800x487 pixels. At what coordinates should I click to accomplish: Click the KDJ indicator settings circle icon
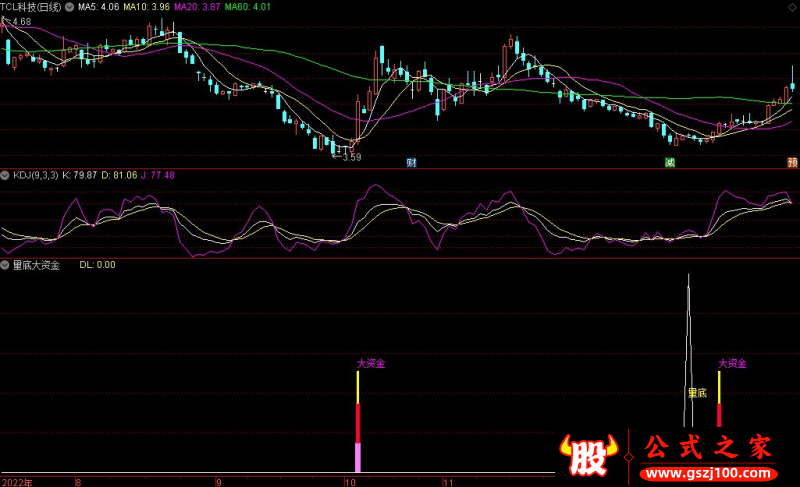(6, 176)
